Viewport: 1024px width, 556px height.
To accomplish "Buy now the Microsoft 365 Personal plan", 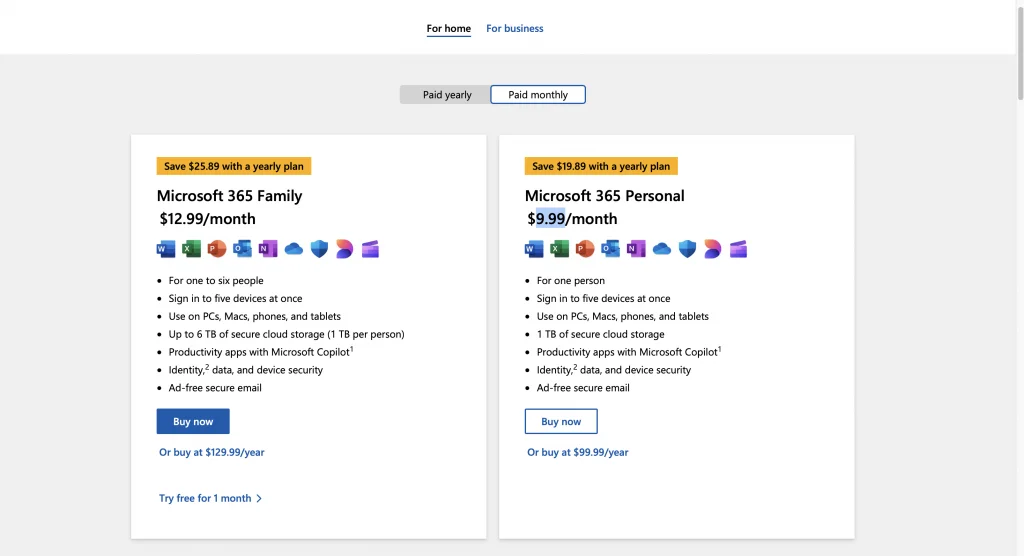I will 561,421.
